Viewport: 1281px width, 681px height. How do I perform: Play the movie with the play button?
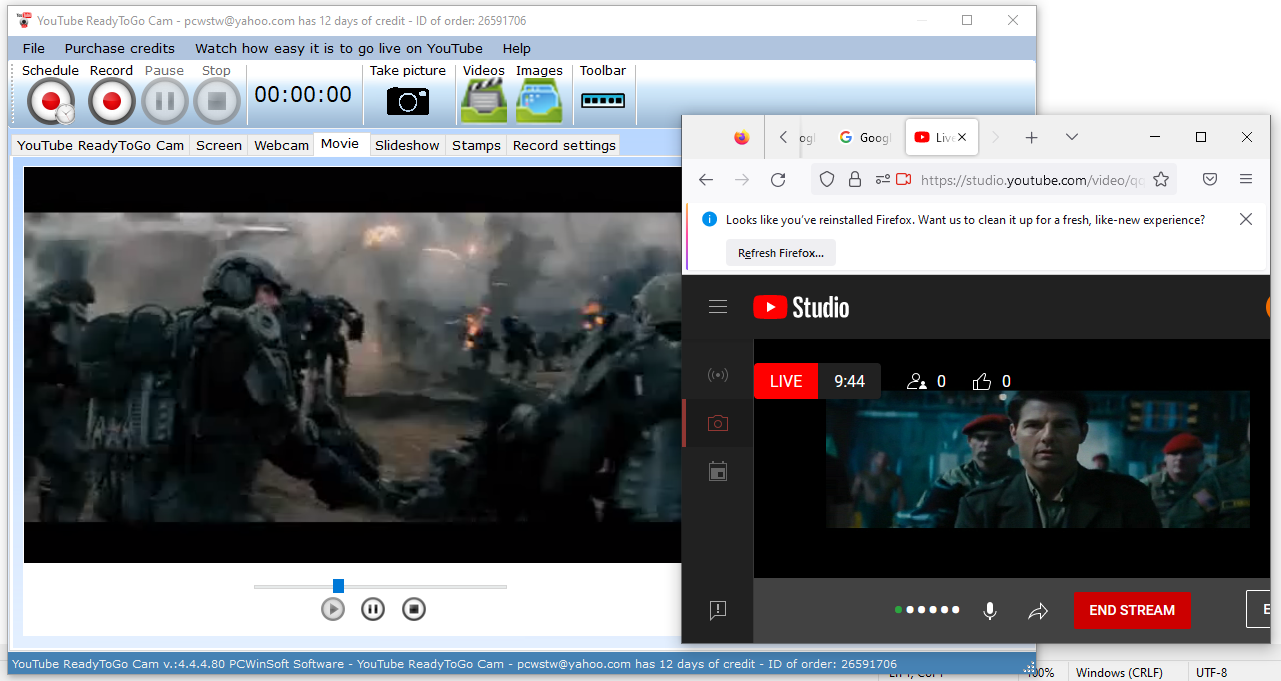[333, 608]
